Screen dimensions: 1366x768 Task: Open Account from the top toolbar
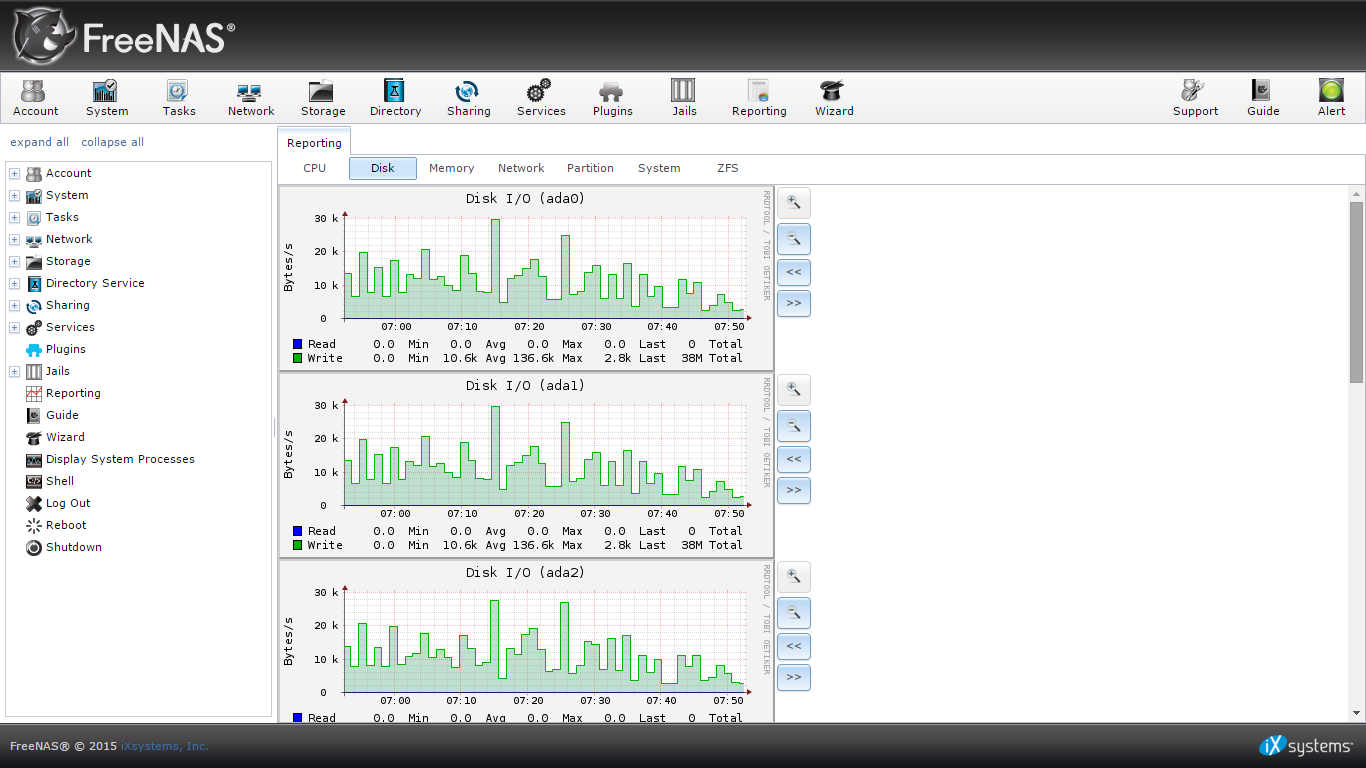tap(35, 98)
